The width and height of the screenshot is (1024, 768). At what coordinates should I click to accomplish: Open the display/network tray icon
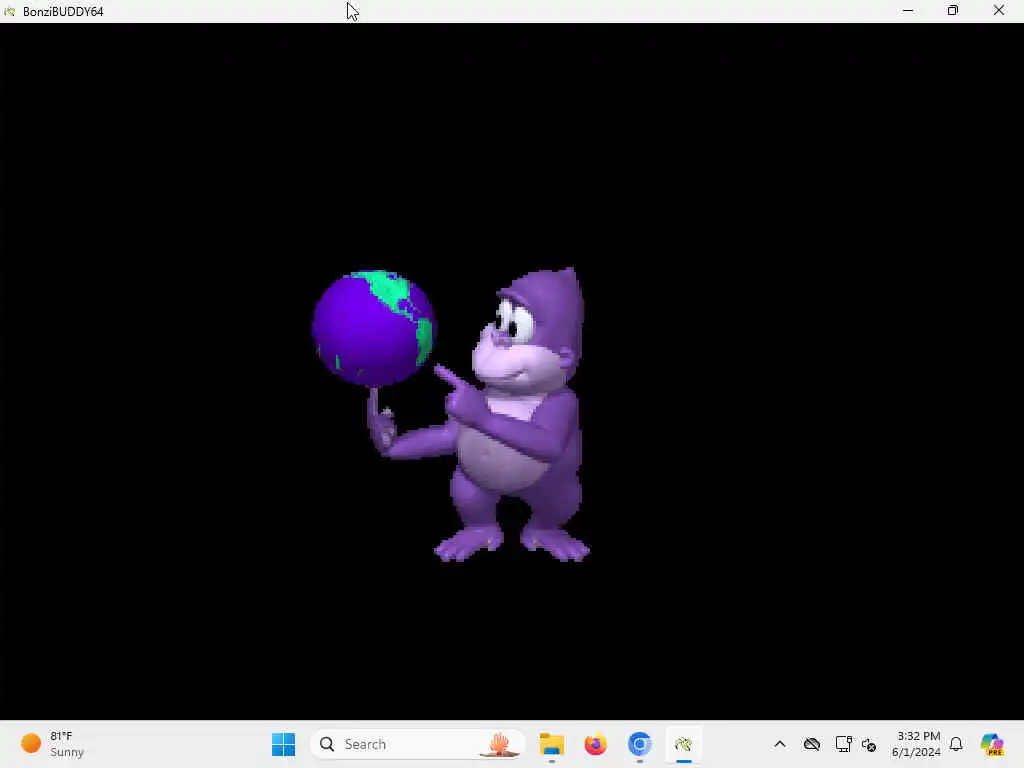point(843,744)
